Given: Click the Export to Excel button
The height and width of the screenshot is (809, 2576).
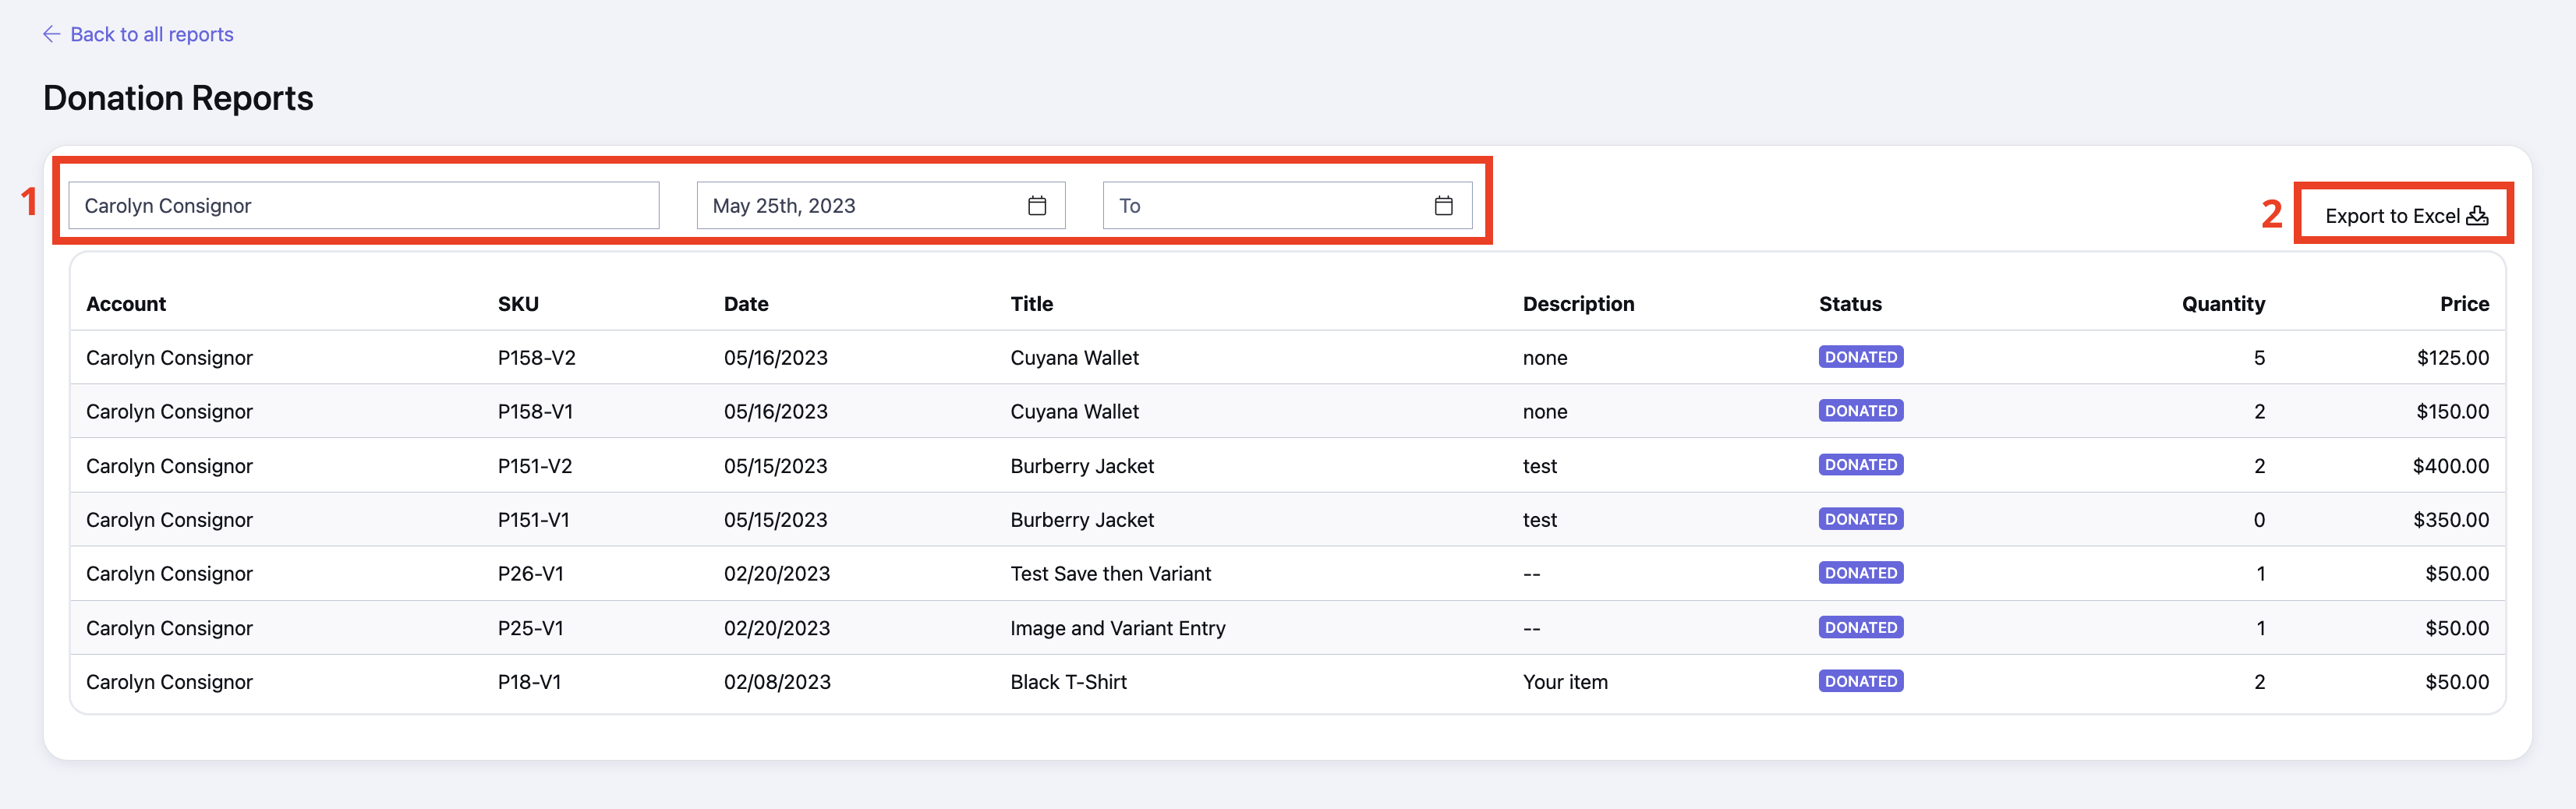Looking at the screenshot, I should [2406, 216].
